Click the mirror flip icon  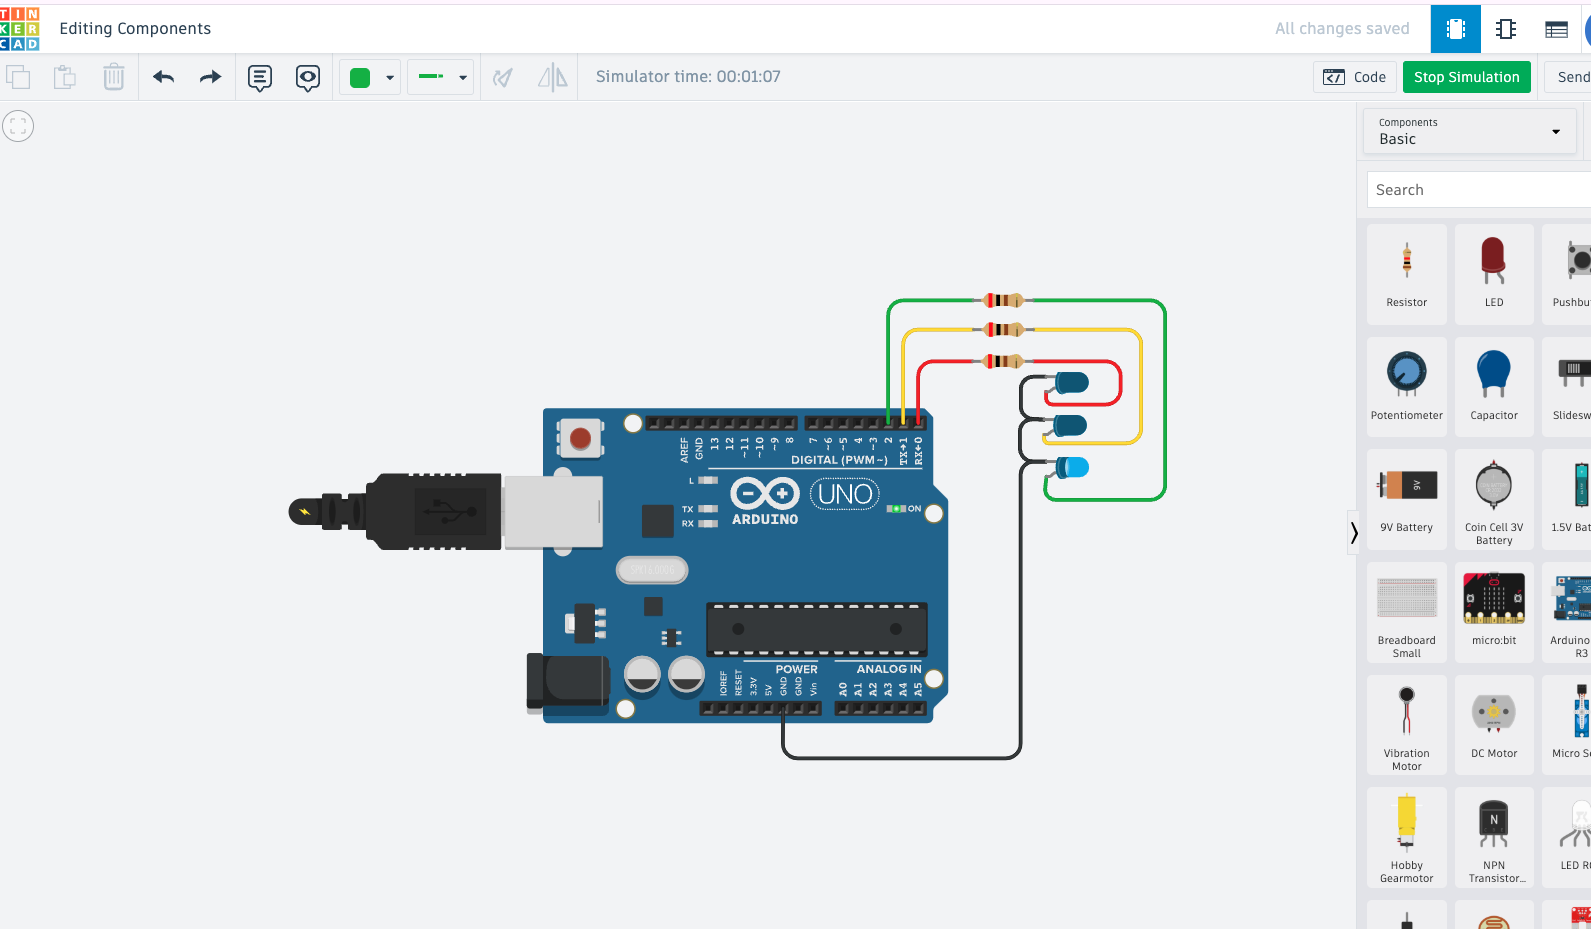pyautogui.click(x=552, y=77)
